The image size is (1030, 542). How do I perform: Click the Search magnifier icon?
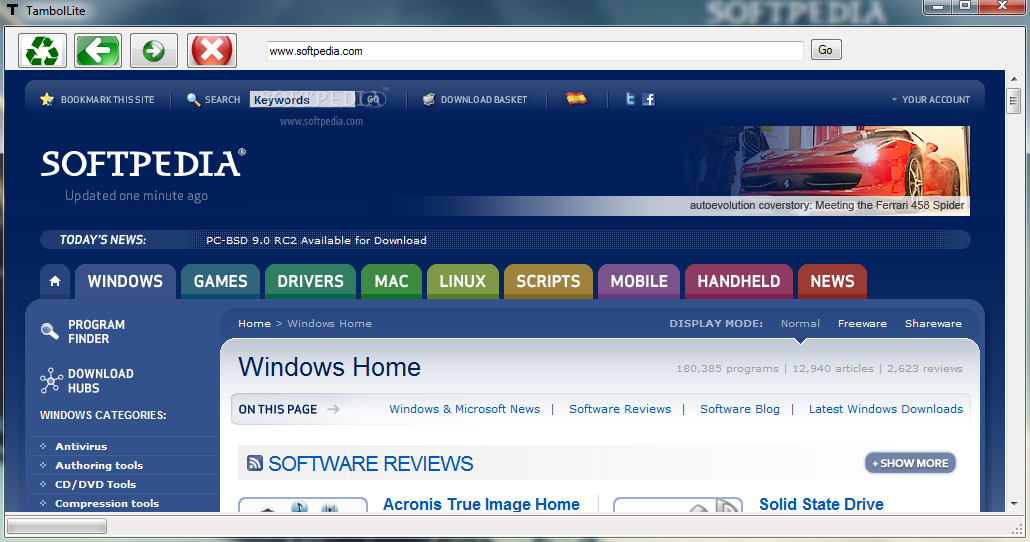coord(193,100)
